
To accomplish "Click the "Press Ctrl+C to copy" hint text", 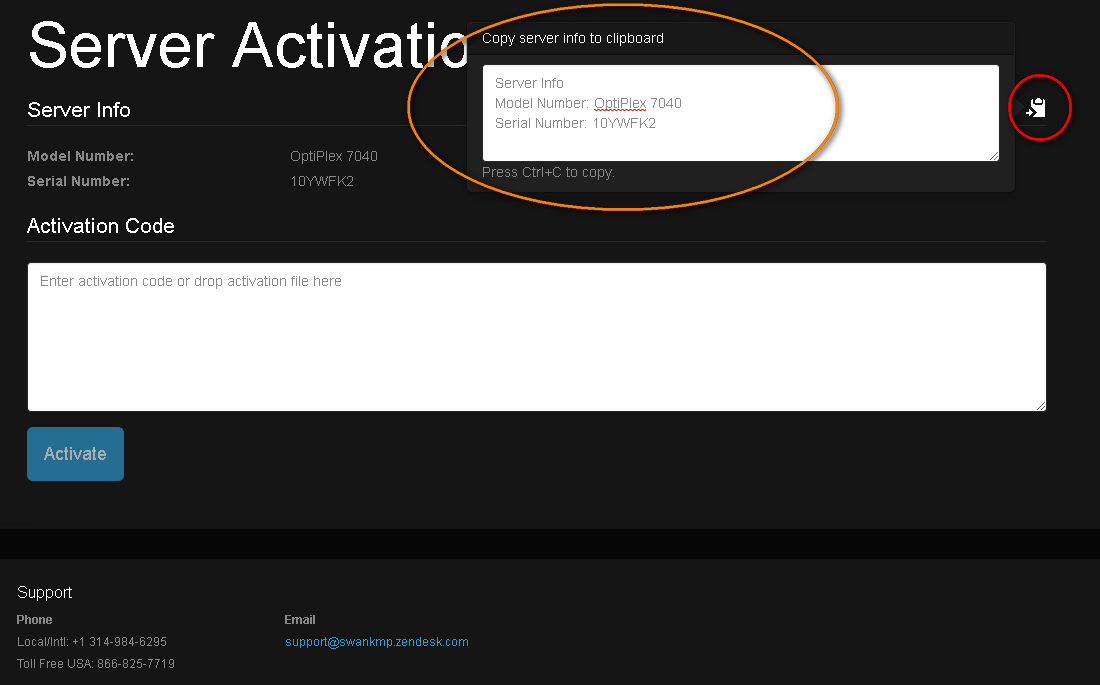I will pyautogui.click(x=548, y=173).
